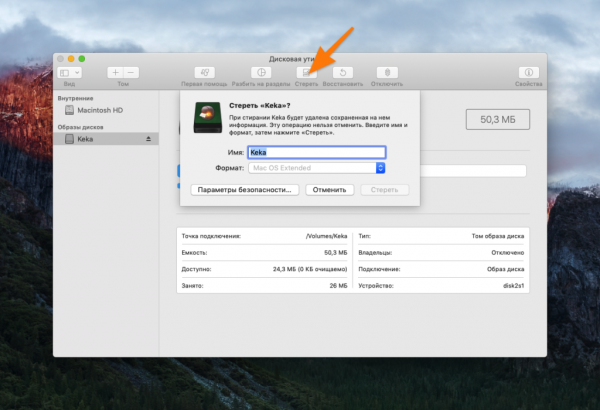Click the green zoom window button
The height and width of the screenshot is (410, 600).
point(82,59)
